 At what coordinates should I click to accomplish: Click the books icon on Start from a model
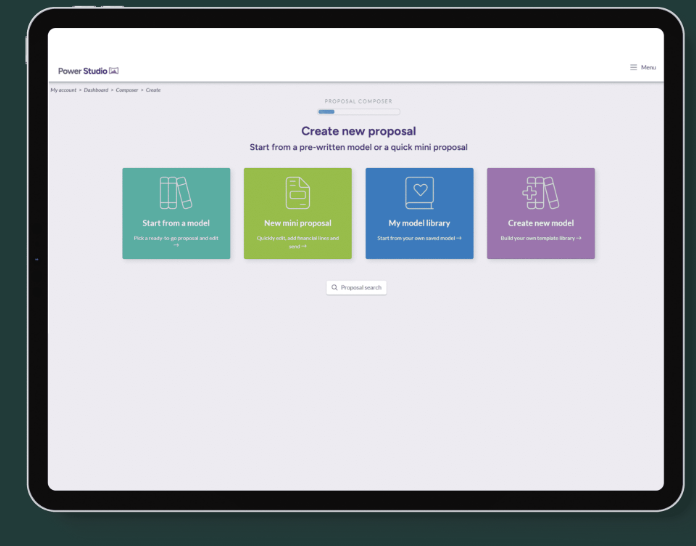176,193
